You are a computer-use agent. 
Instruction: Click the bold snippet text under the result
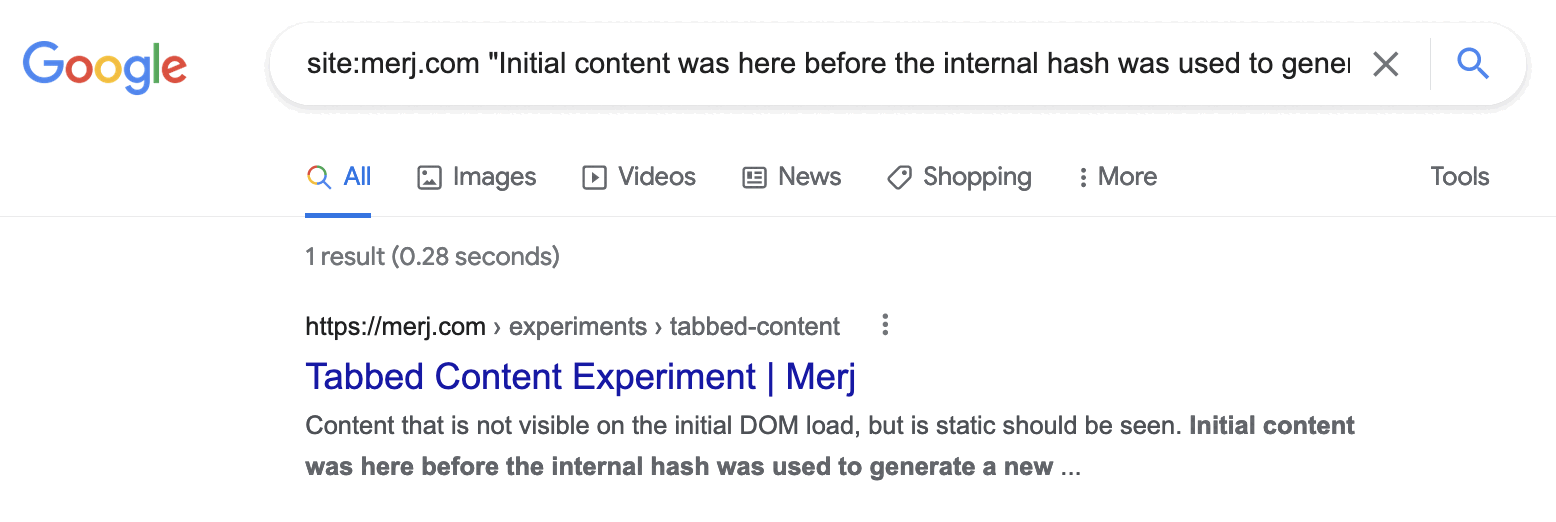679,467
